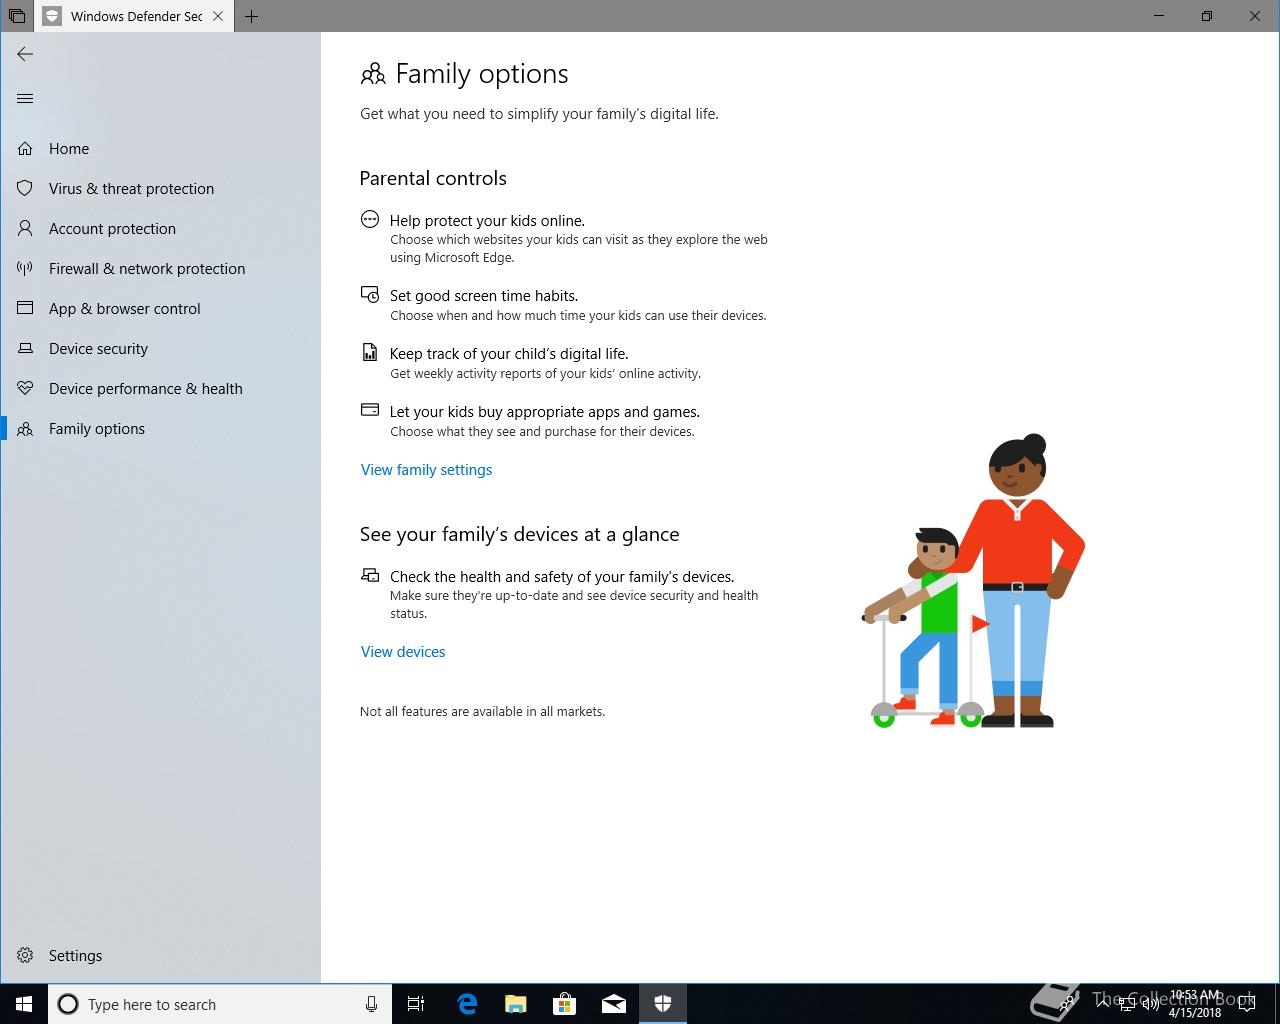
Task: Click 'Help protect your kids online.' text
Action: pyautogui.click(x=487, y=220)
